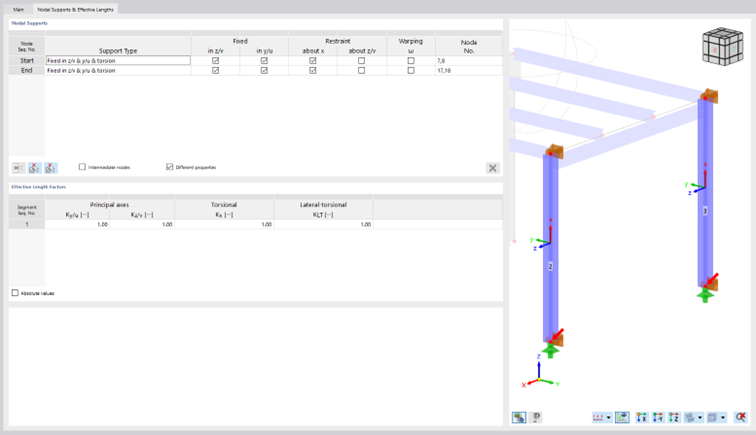Viewport: 756px width, 435px height.
Task: Click the top-right orange nodal support symbol
Action: (x=709, y=96)
